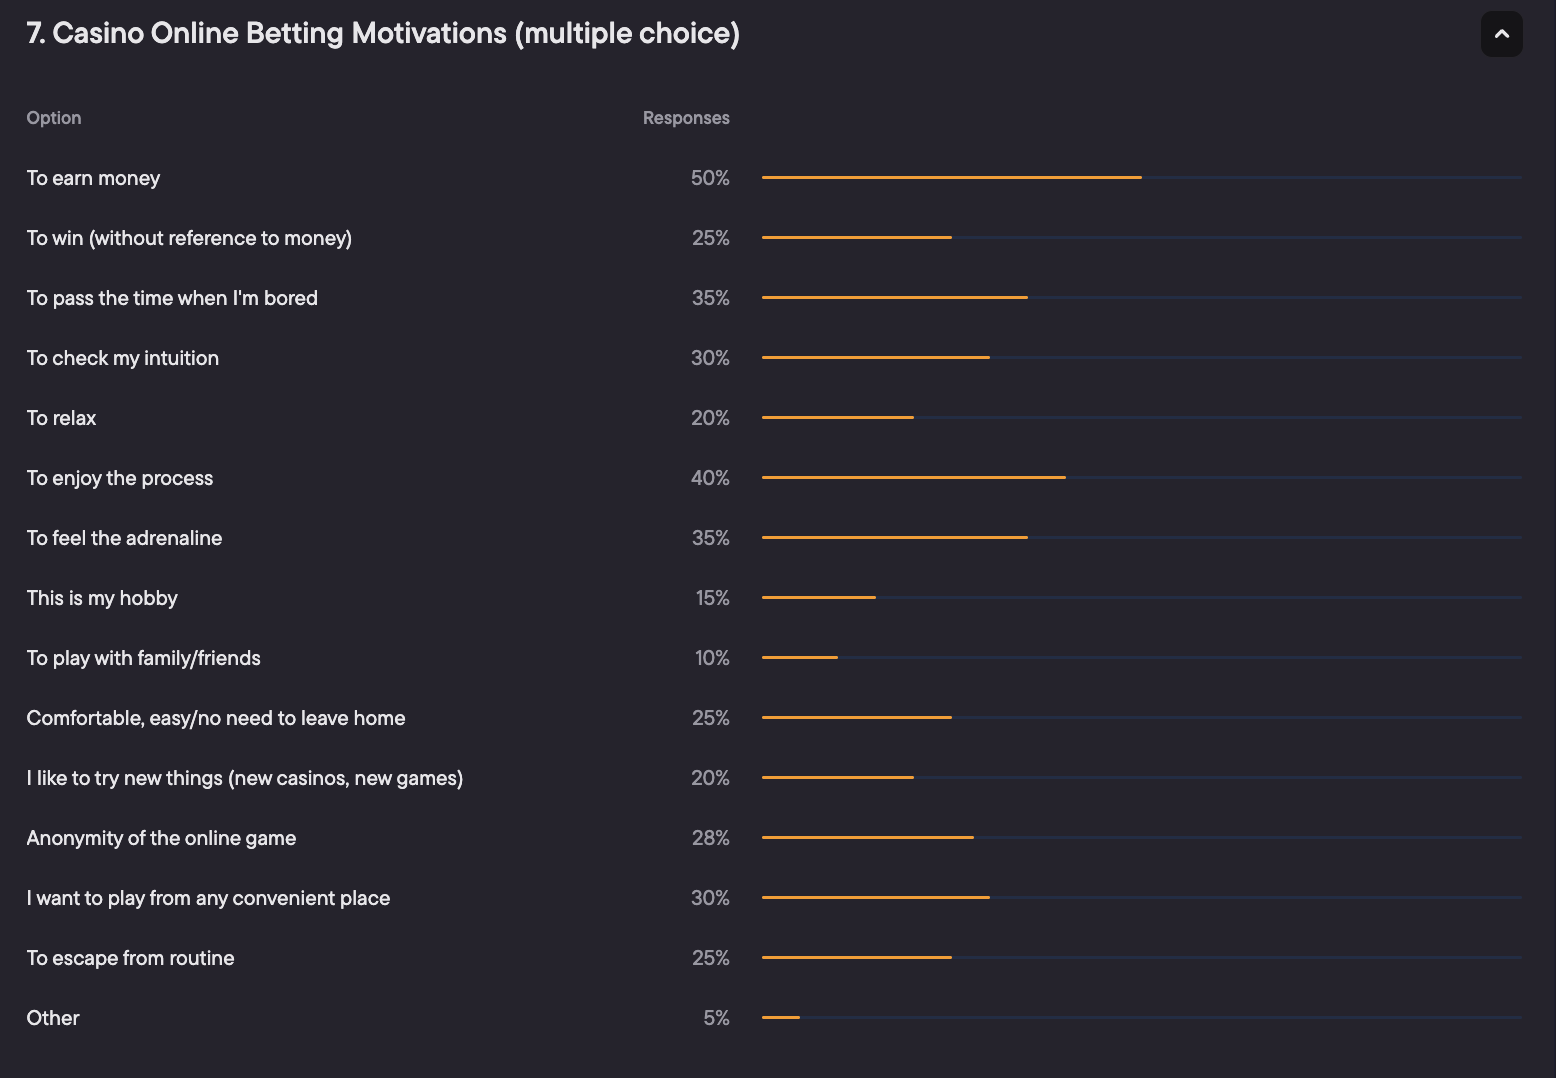Select the 'To earn money' row label
The image size is (1556, 1078).
tap(93, 178)
